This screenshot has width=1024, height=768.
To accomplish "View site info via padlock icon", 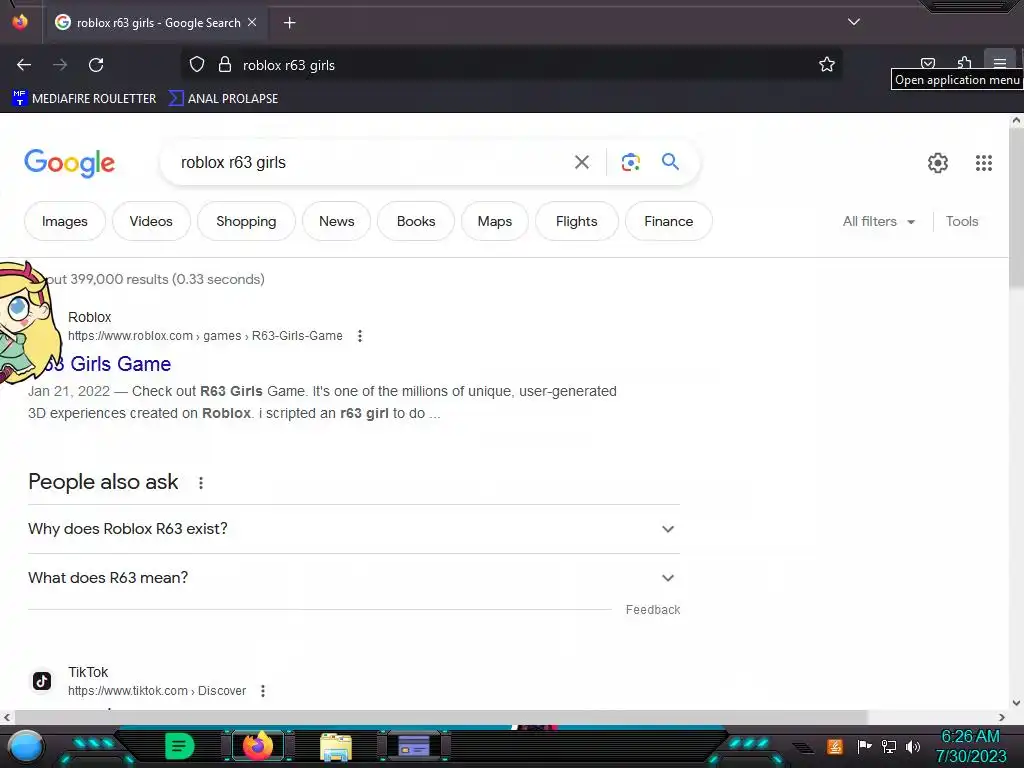I will 225,65.
